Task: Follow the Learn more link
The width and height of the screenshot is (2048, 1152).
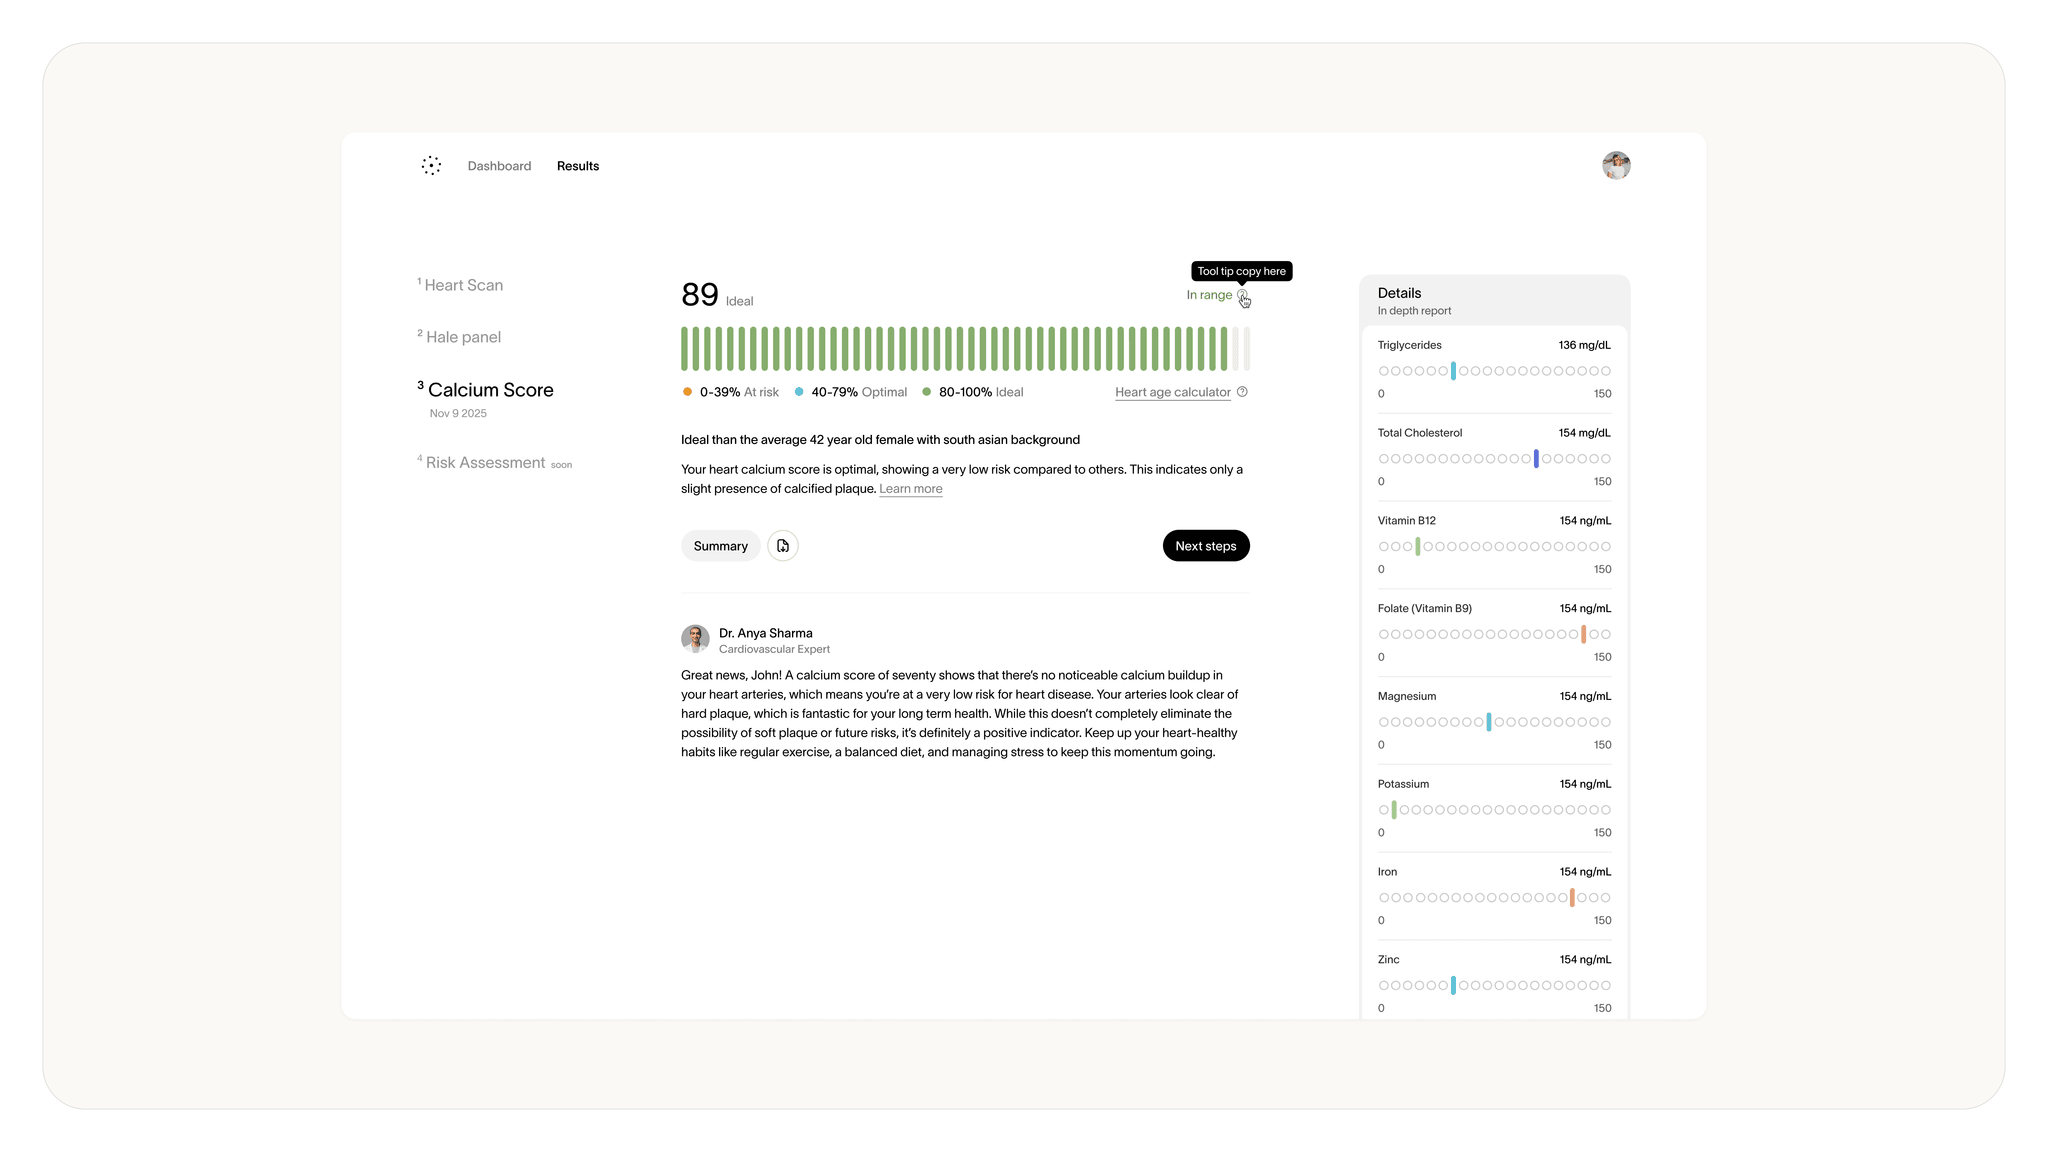Action: (x=910, y=489)
